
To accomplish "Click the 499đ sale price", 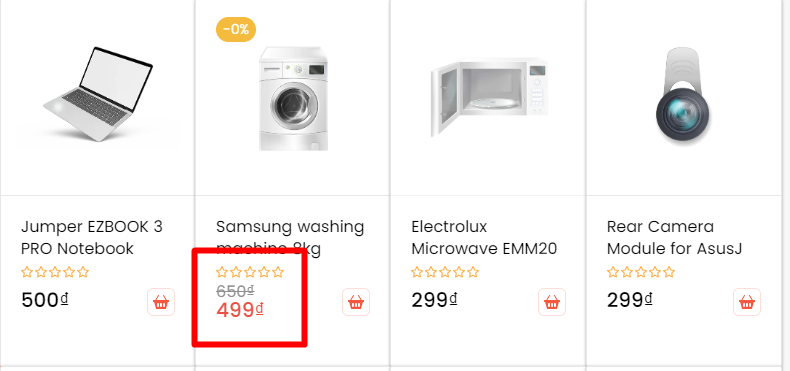I will (x=240, y=310).
